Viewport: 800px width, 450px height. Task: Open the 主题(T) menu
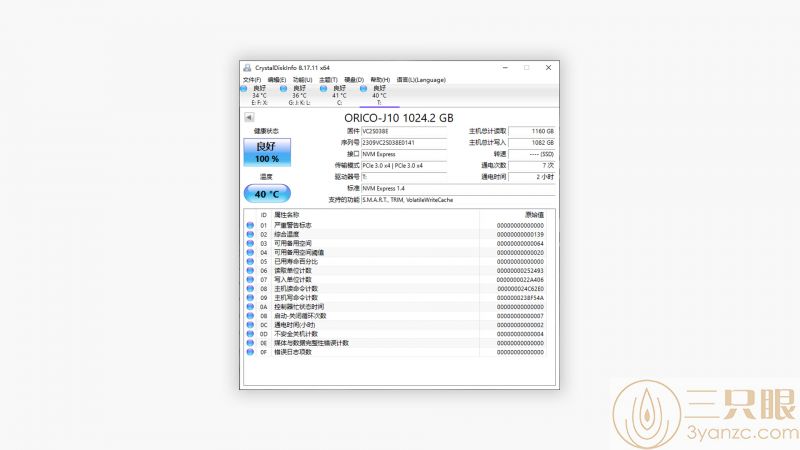click(x=328, y=80)
